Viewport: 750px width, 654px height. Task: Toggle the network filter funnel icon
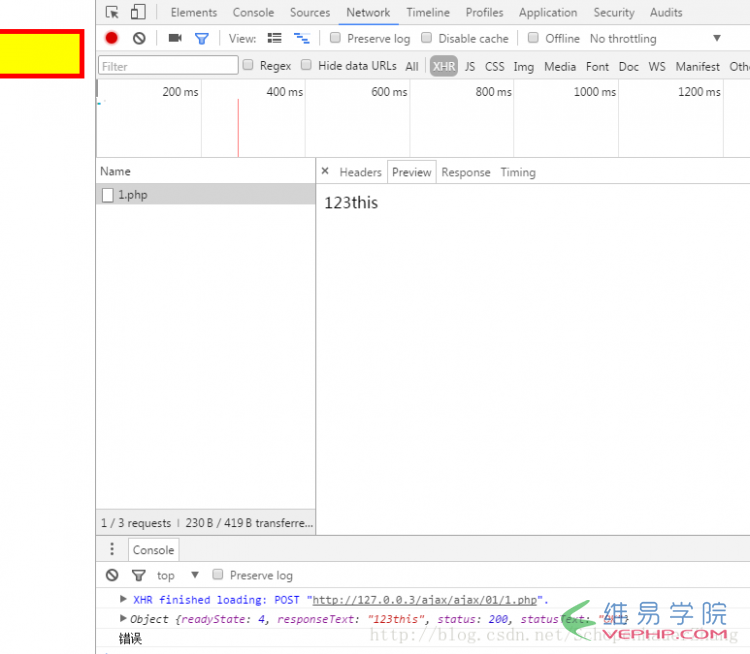pos(202,38)
